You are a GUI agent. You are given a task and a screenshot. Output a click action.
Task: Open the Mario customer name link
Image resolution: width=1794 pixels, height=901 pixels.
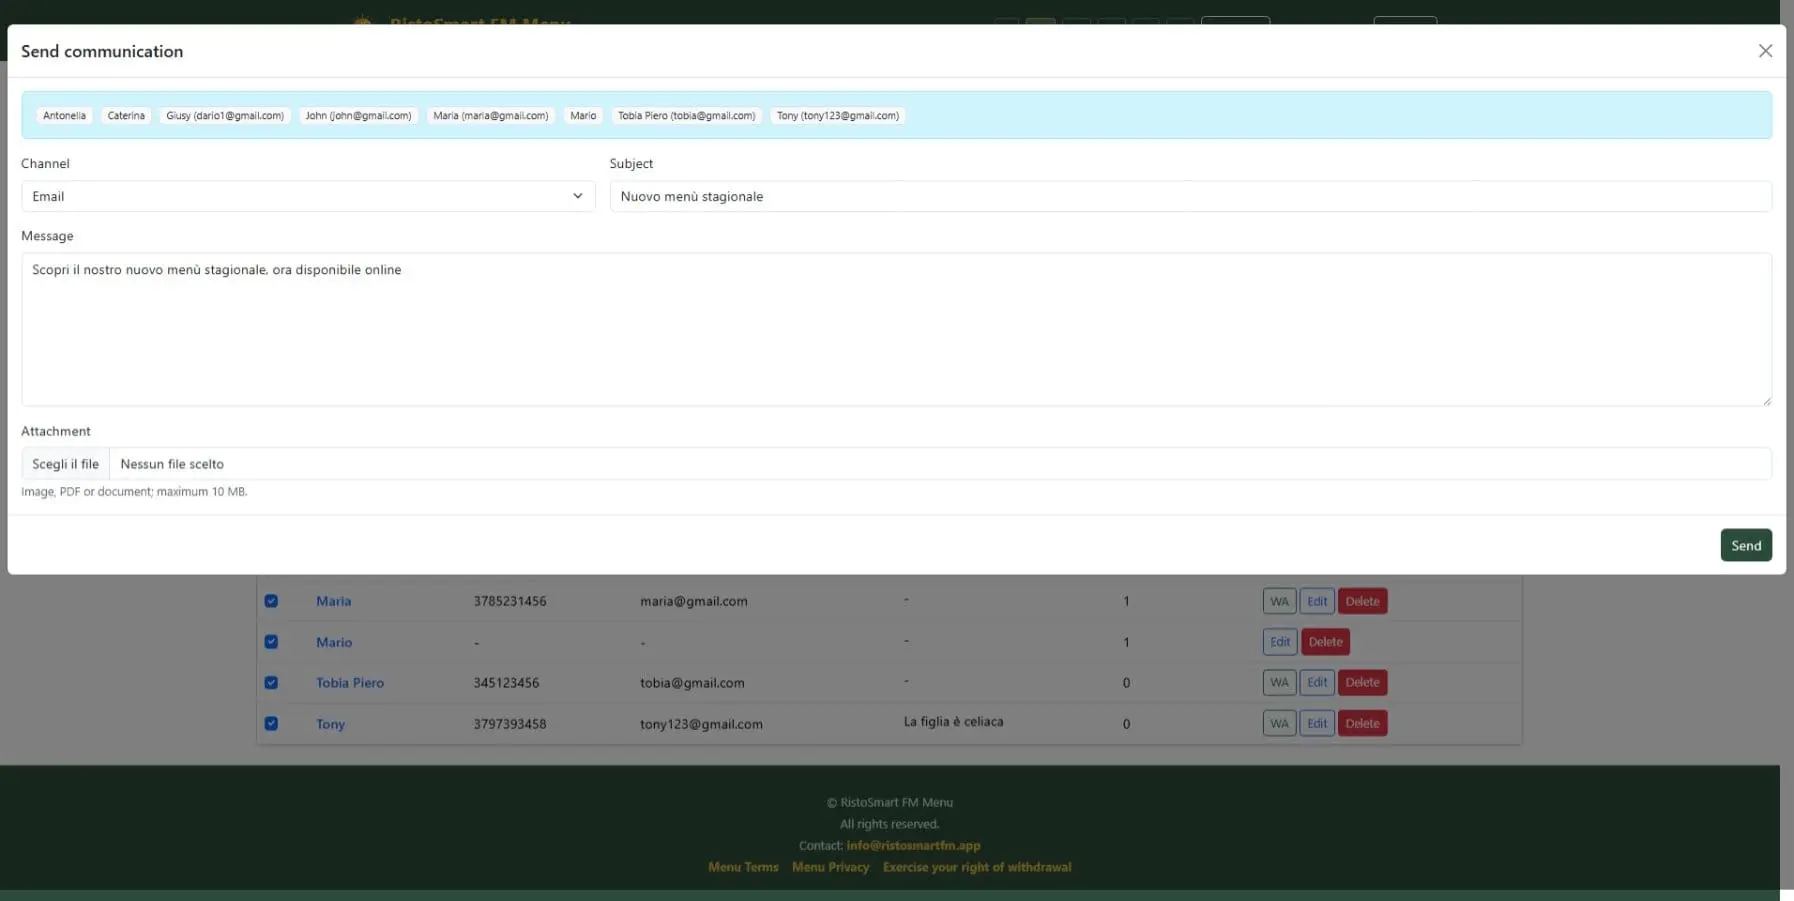(334, 642)
